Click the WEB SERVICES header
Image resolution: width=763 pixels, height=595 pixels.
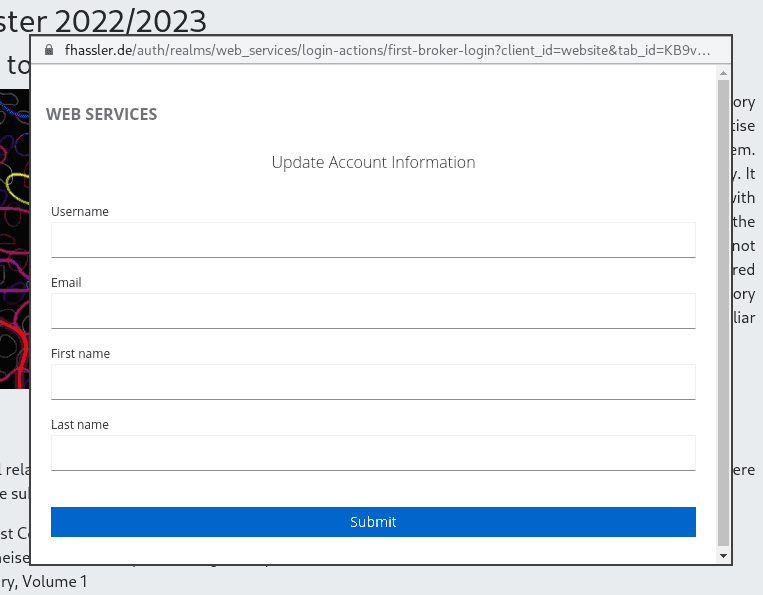[x=102, y=114]
